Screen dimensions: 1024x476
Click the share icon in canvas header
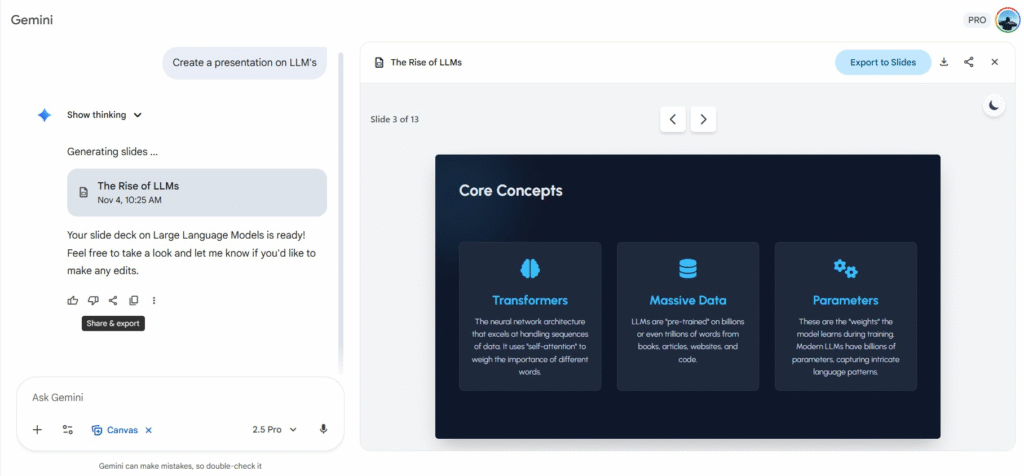click(969, 62)
